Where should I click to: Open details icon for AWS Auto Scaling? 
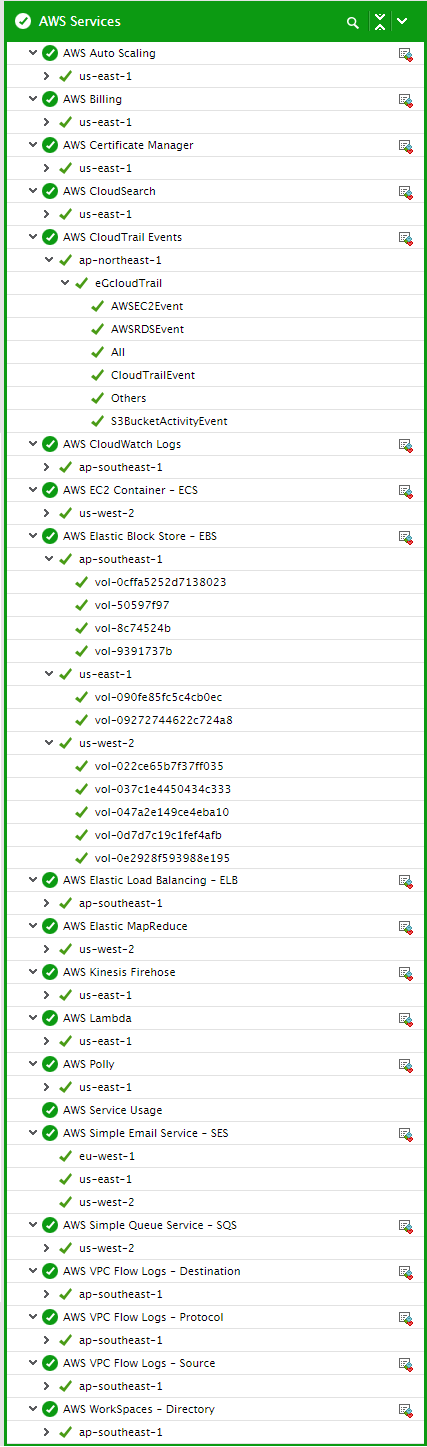tap(406, 54)
